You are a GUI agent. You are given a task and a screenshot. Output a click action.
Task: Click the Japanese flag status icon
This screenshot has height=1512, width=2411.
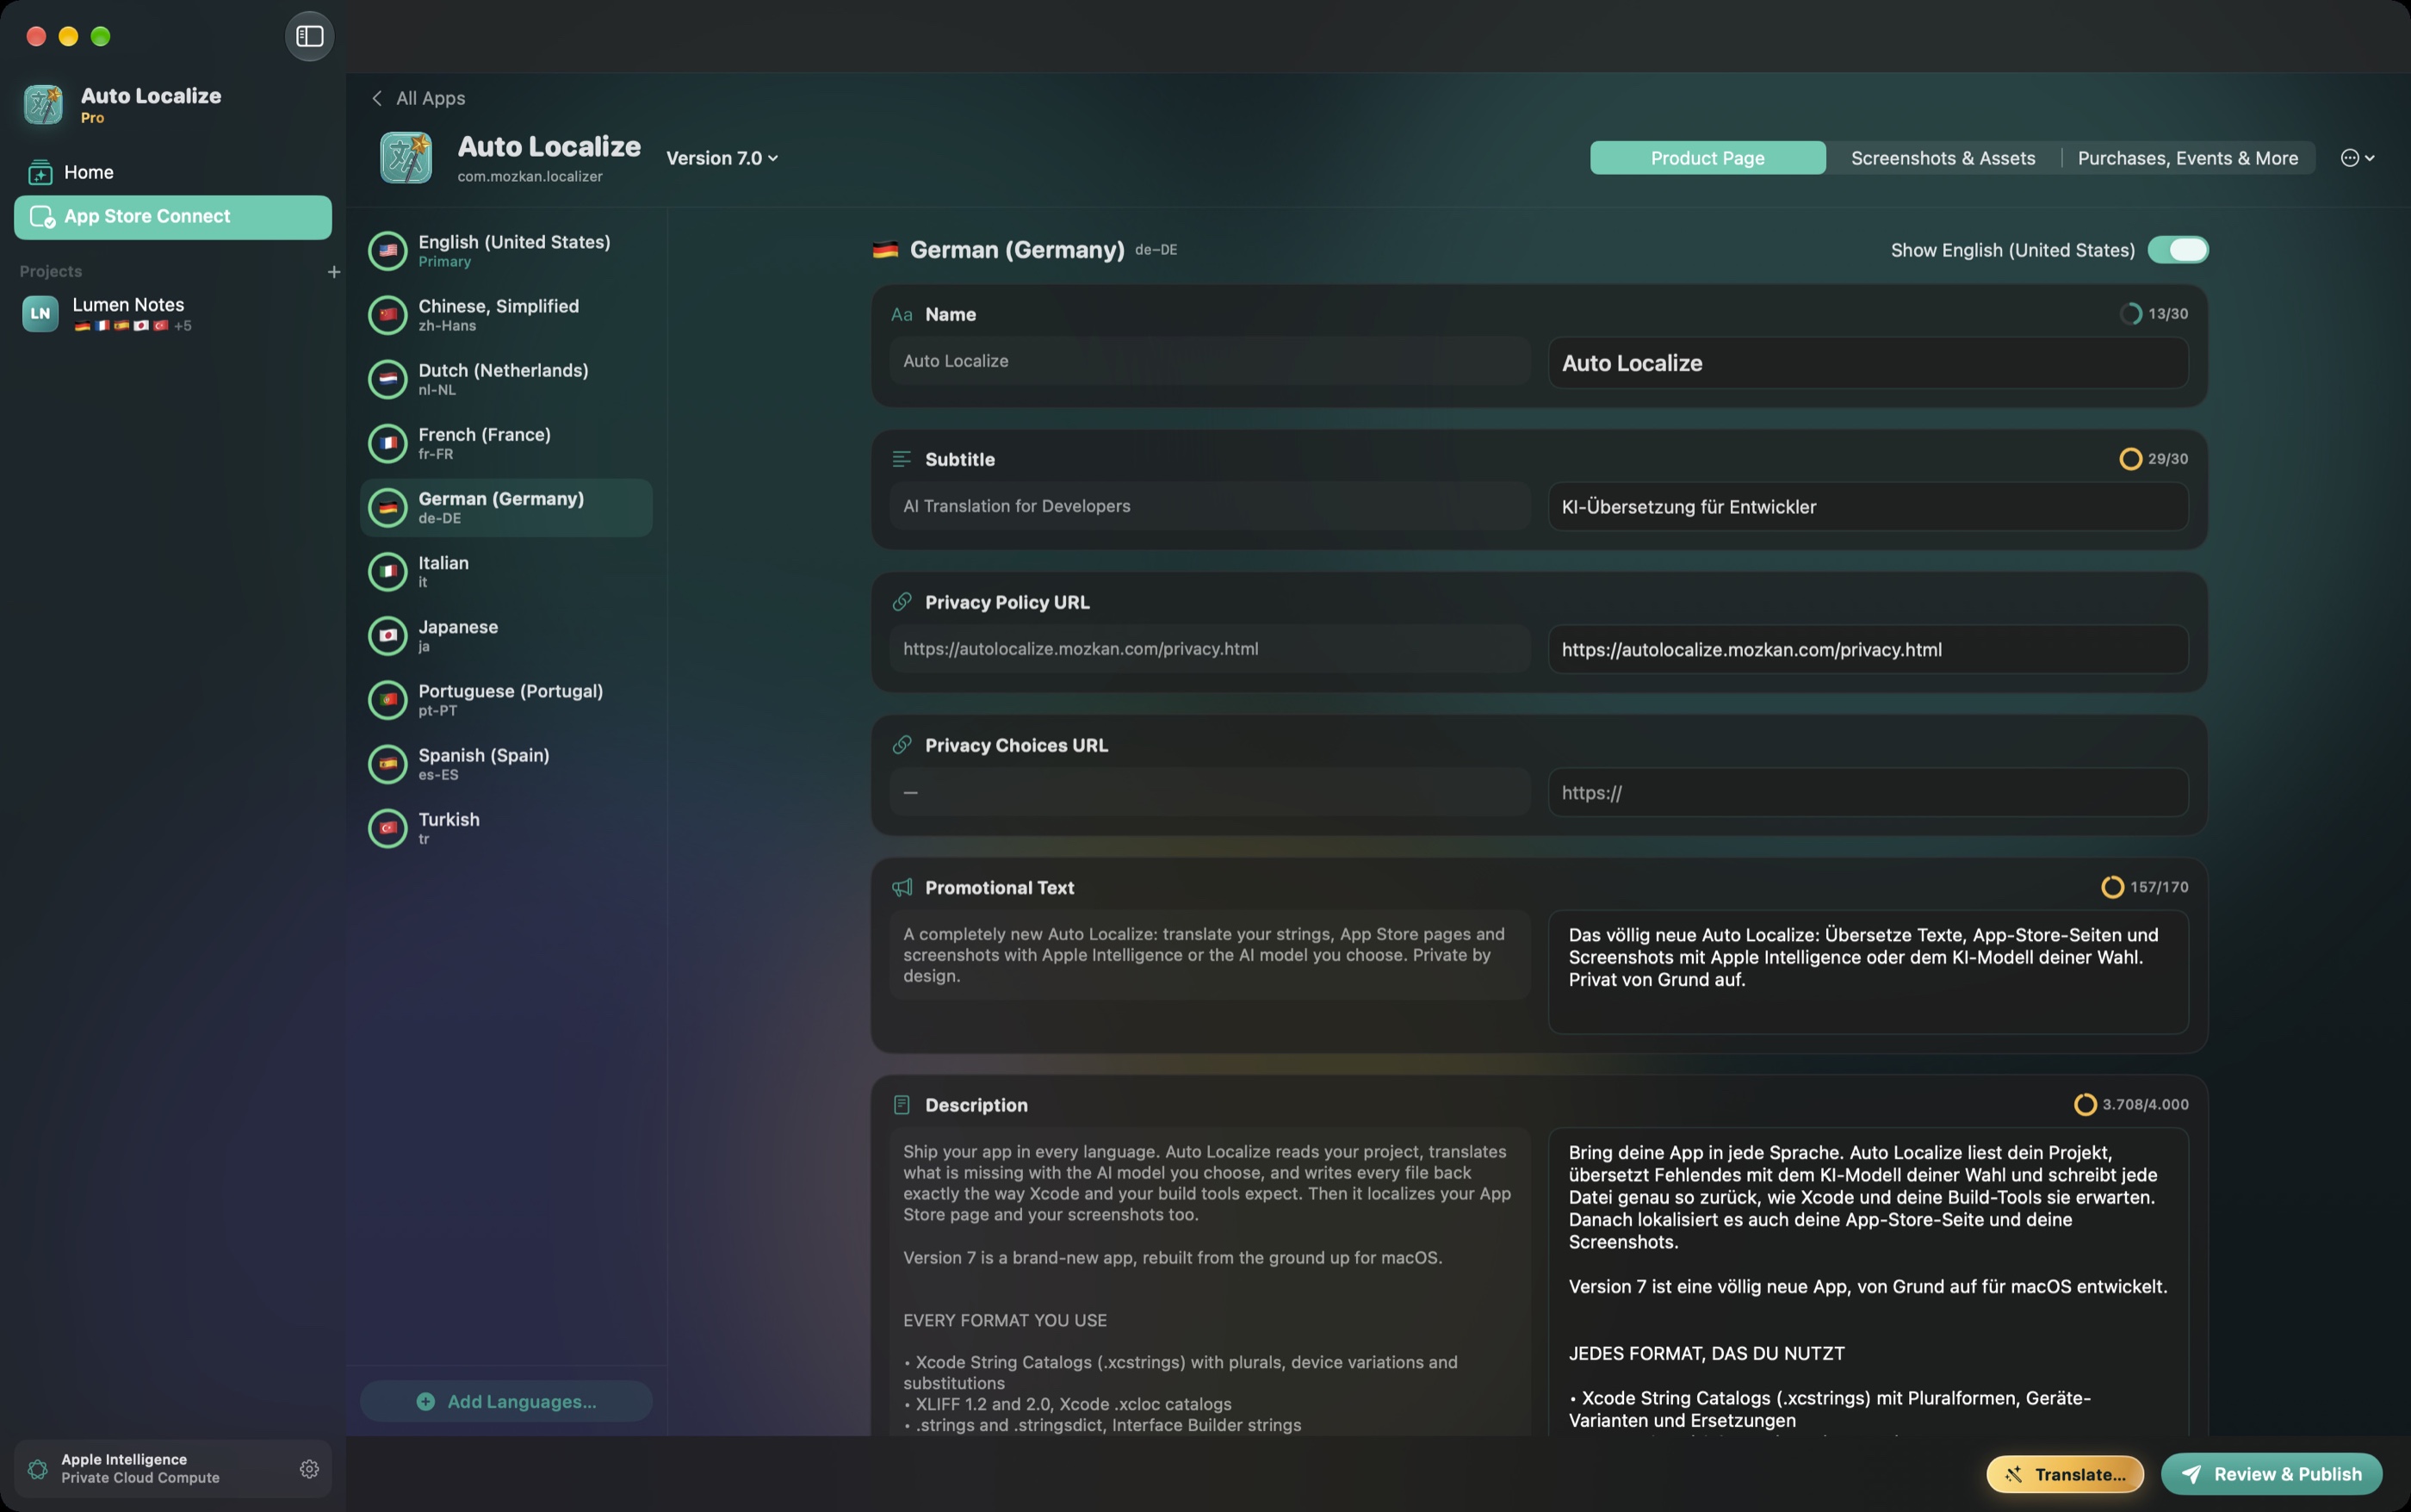pyautogui.click(x=388, y=636)
